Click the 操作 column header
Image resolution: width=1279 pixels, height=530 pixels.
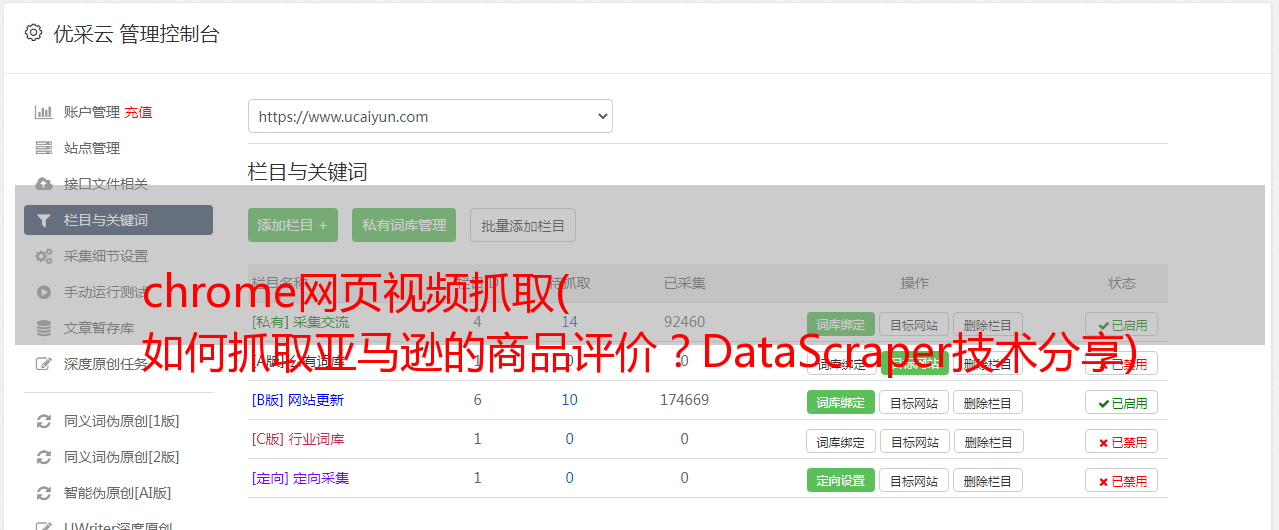tap(914, 283)
